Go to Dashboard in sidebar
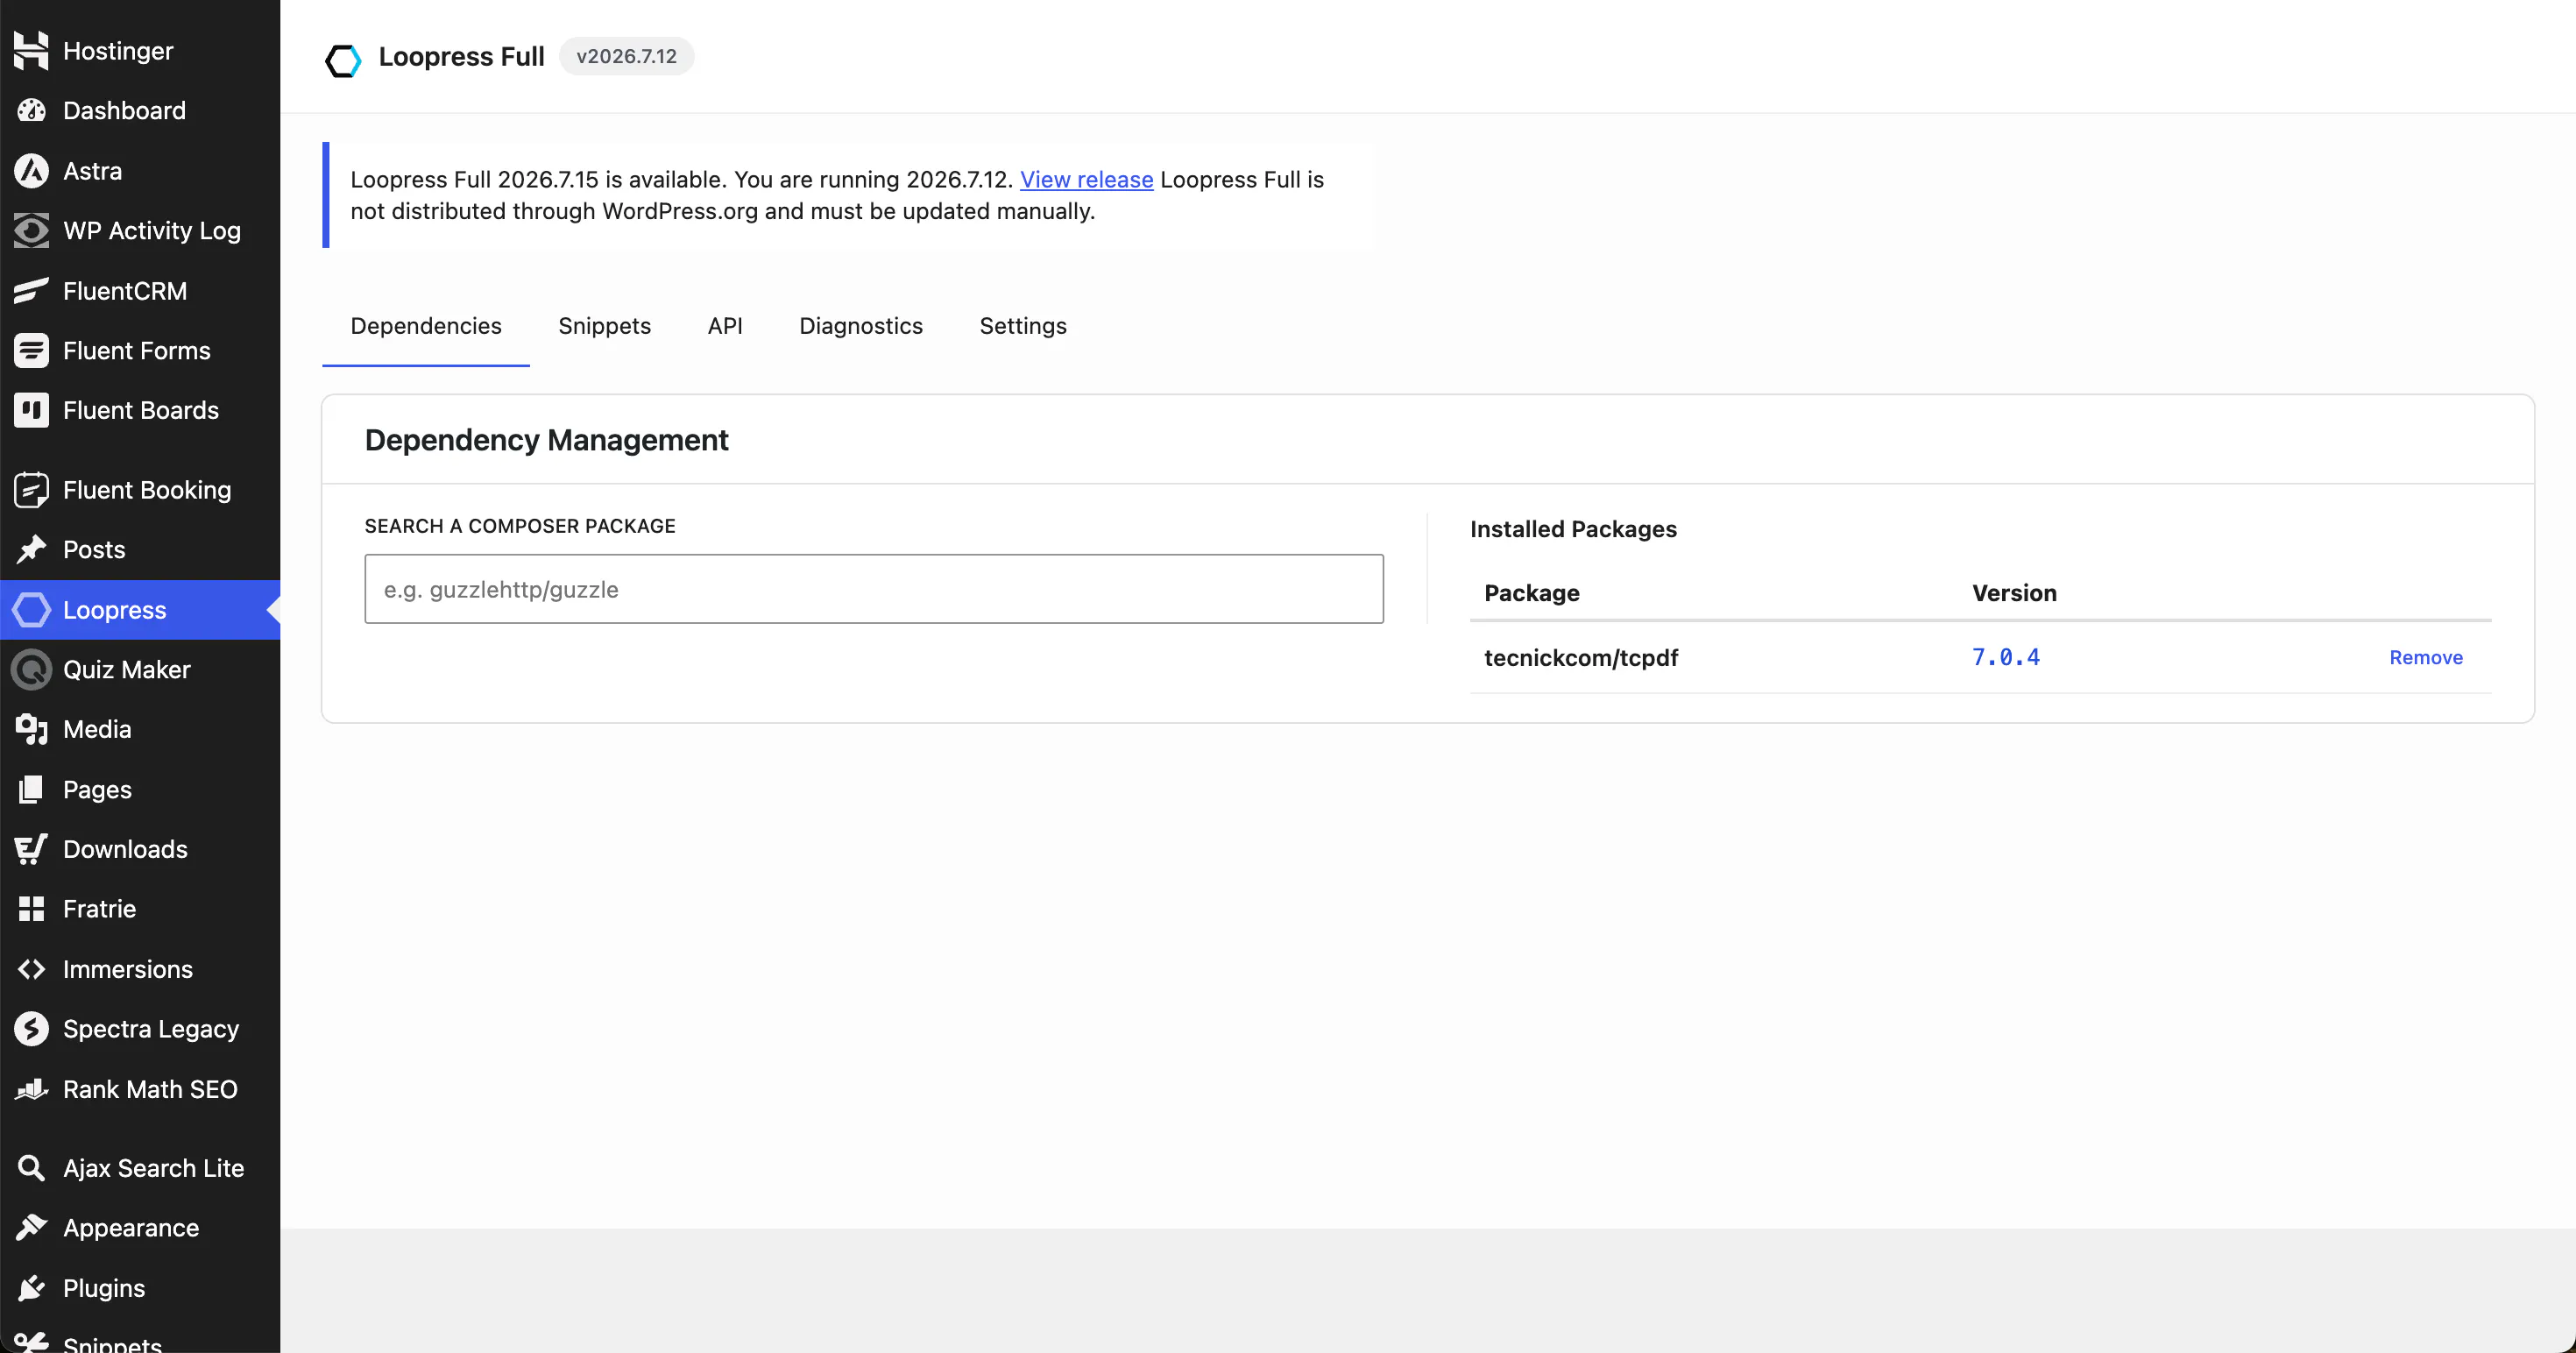 [124, 111]
